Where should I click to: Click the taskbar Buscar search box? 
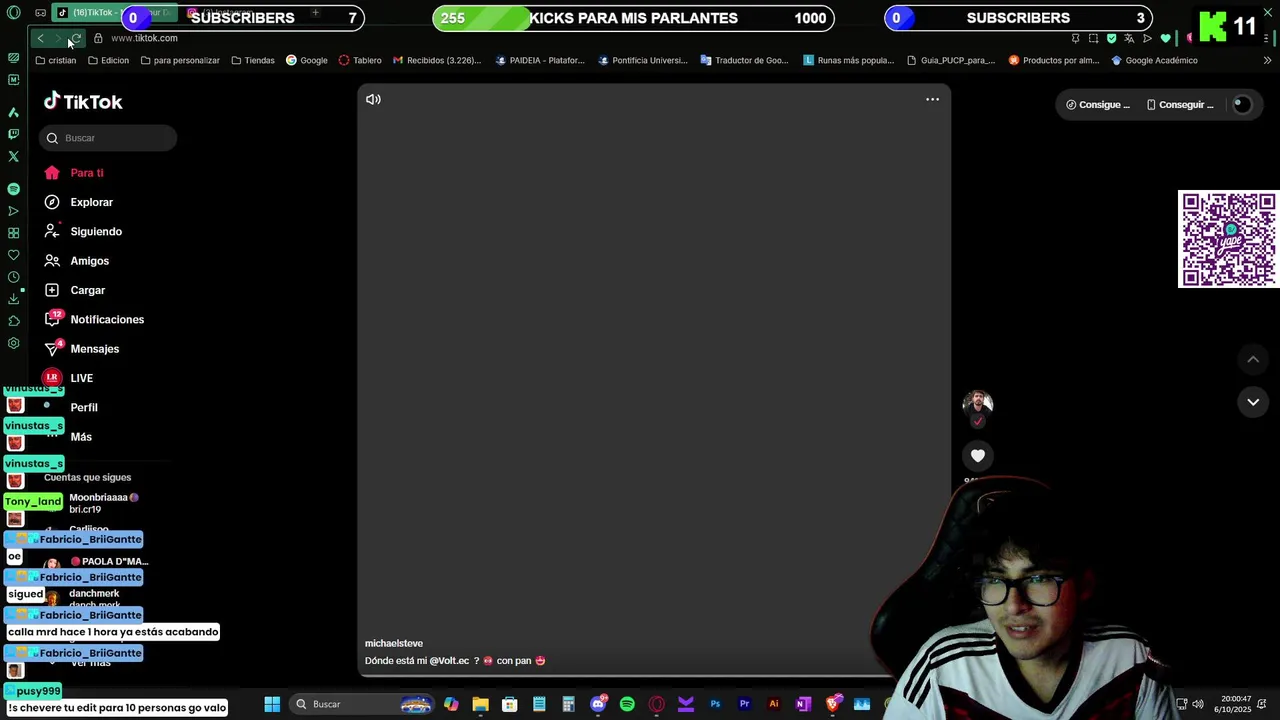click(x=362, y=704)
